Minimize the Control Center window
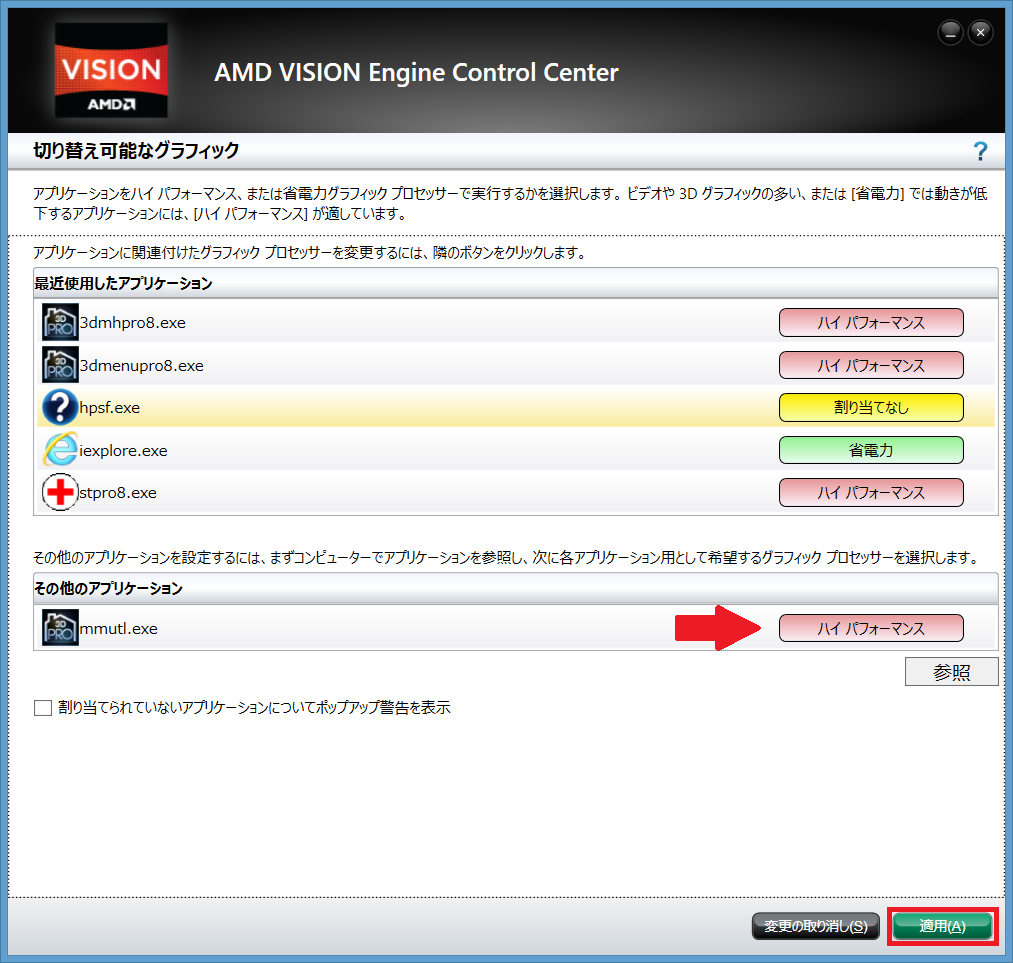Viewport: 1013px width, 963px height. [950, 33]
